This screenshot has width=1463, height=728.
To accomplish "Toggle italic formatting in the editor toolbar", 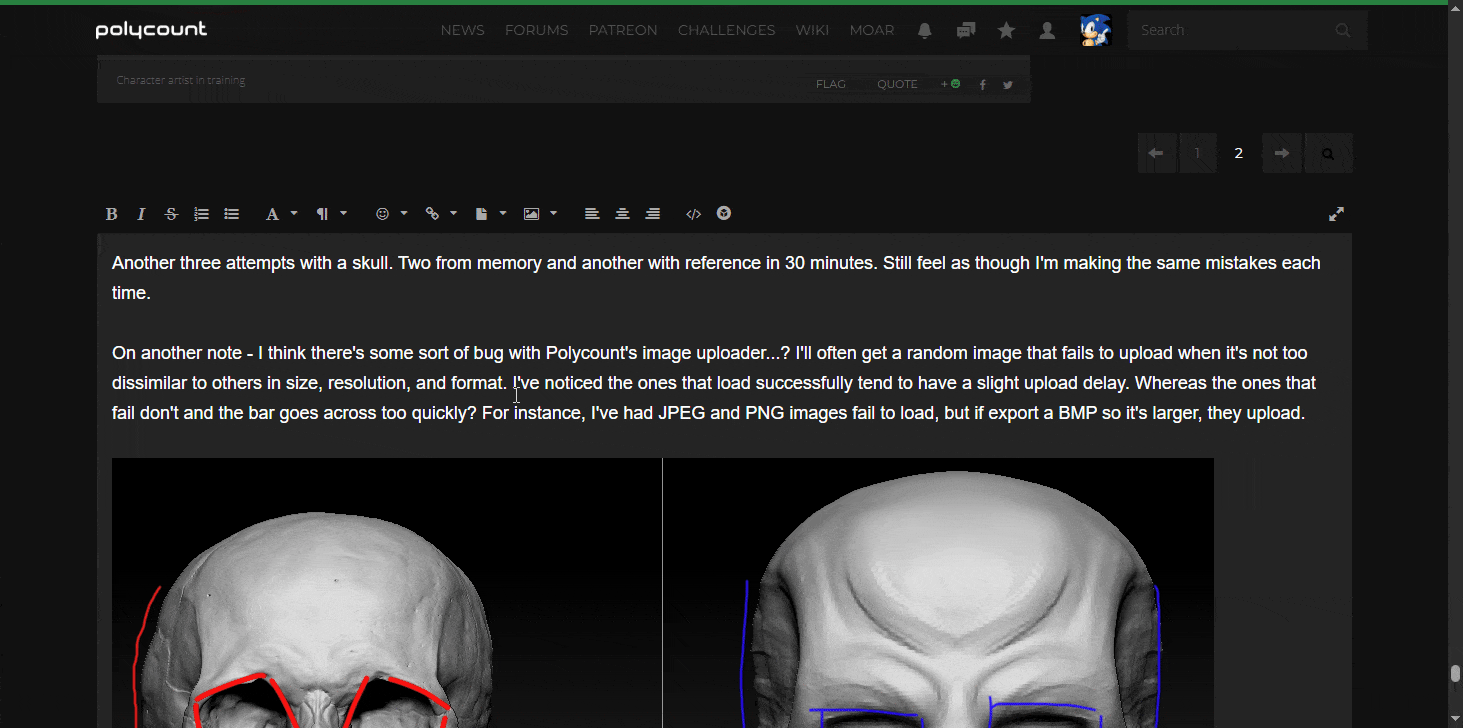I will coord(141,214).
